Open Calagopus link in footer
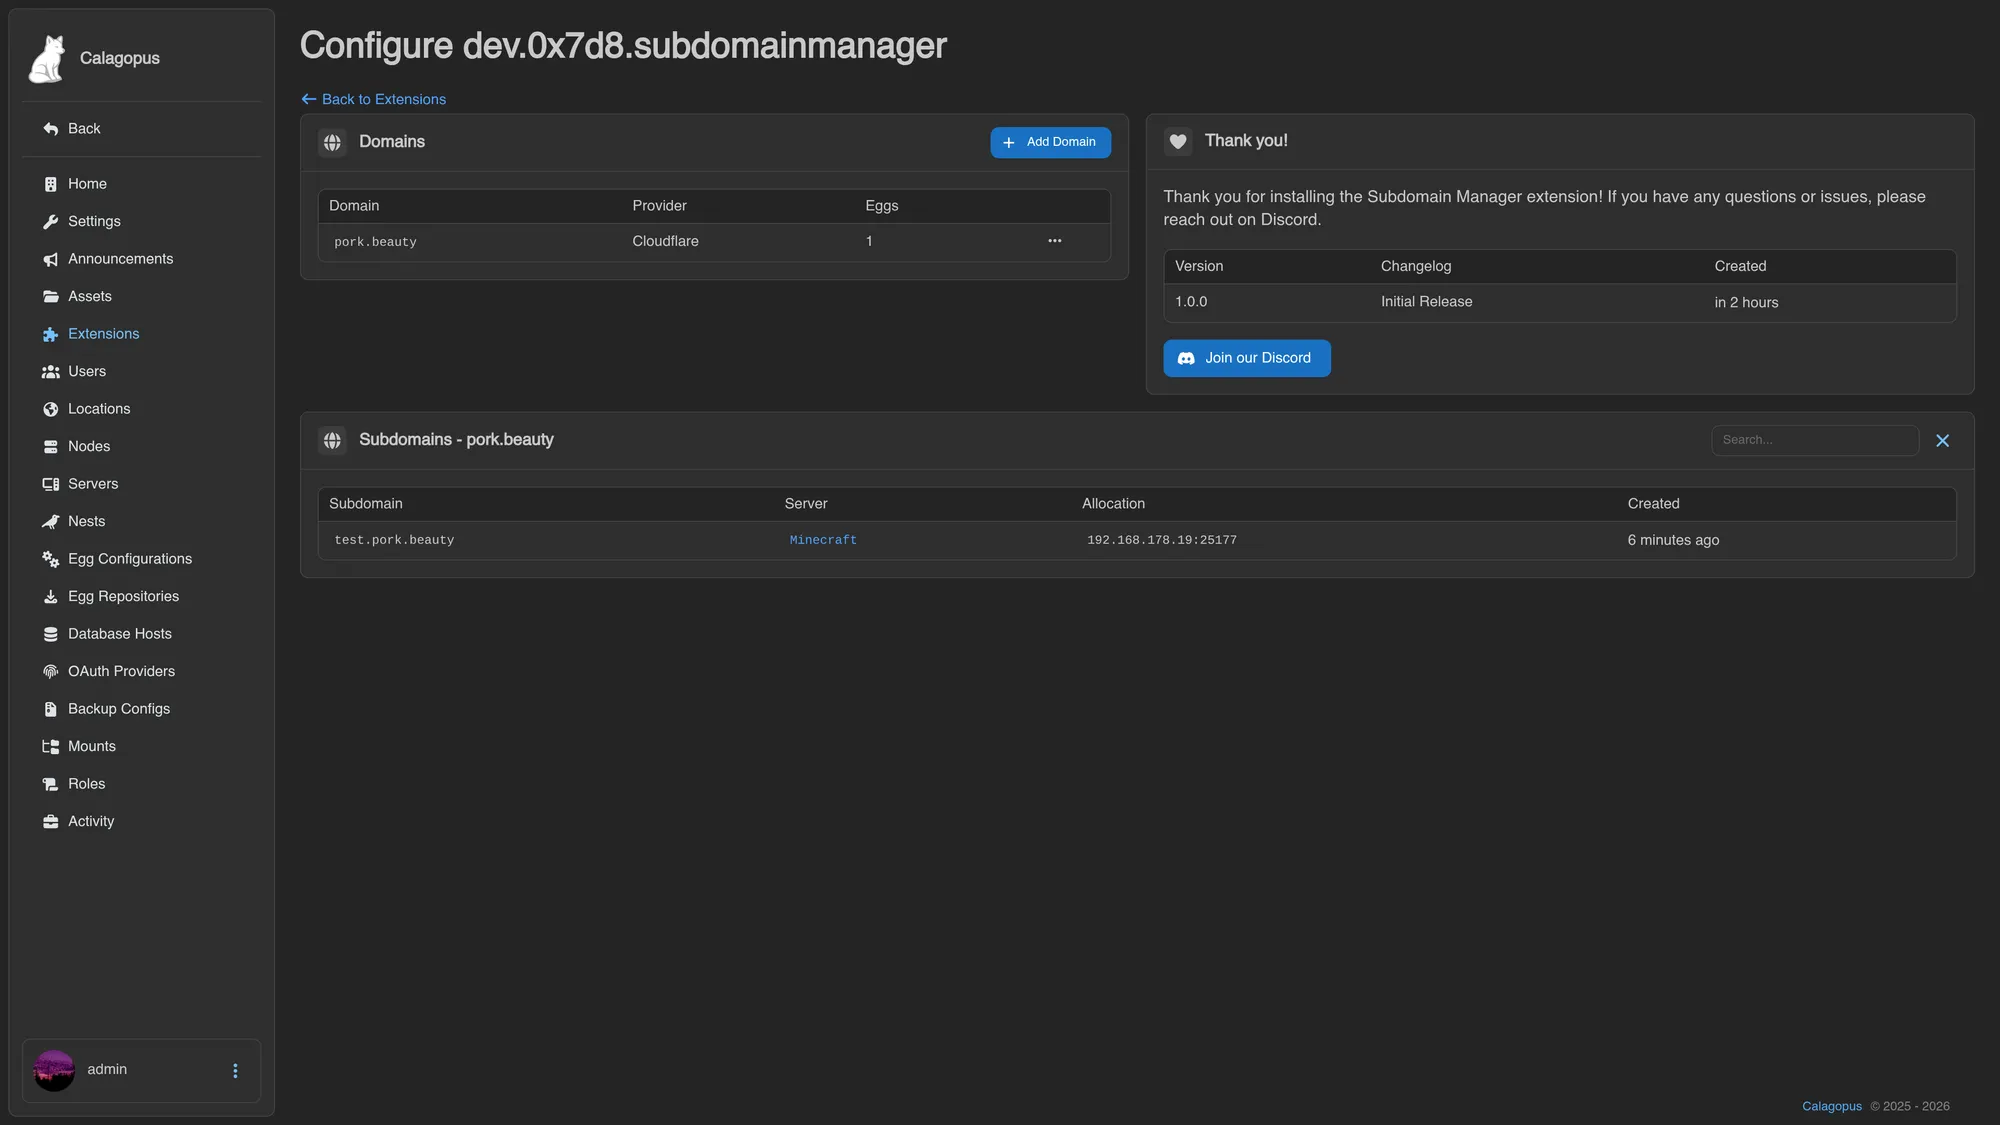 (x=1831, y=1106)
